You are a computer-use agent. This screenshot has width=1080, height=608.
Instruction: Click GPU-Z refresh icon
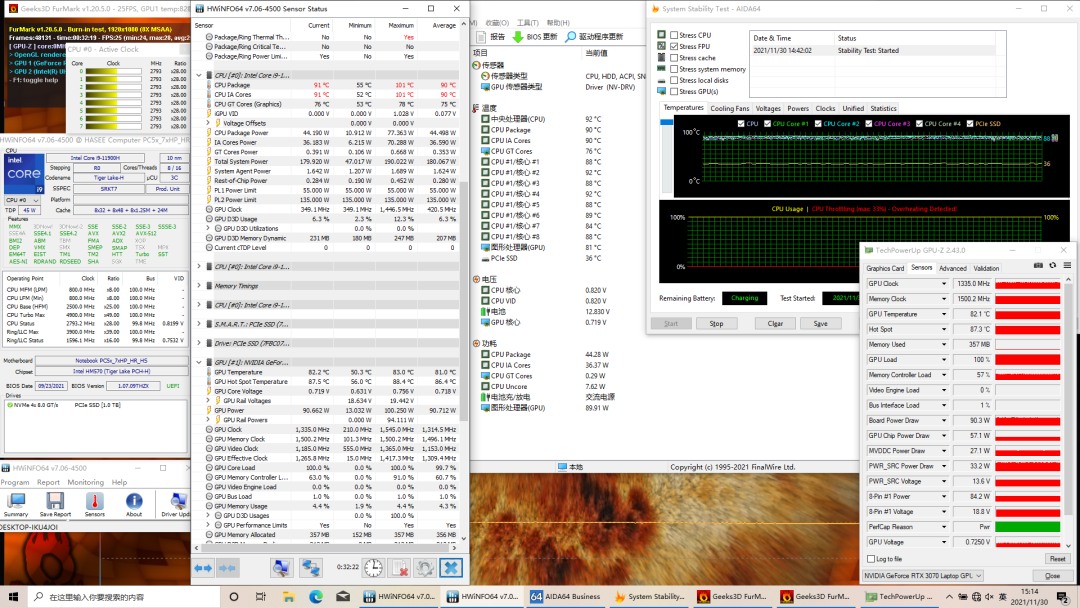point(1052,265)
